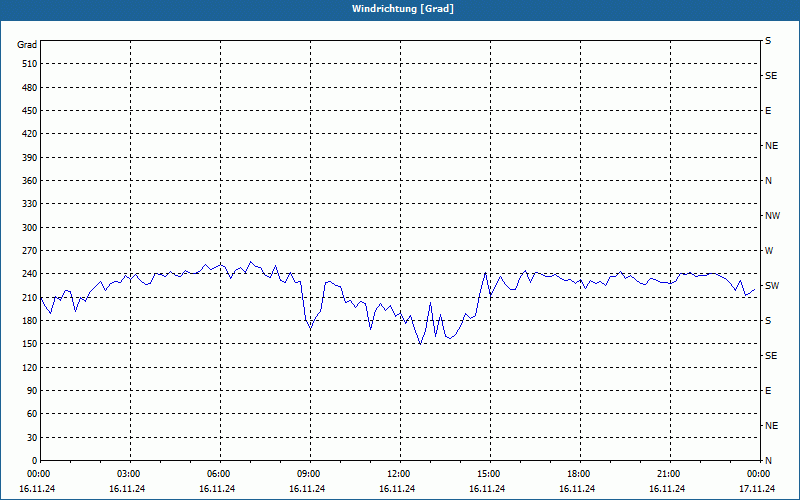
Task: Click the SE compass label near the 120 gridline
Action: pyautogui.click(x=771, y=356)
